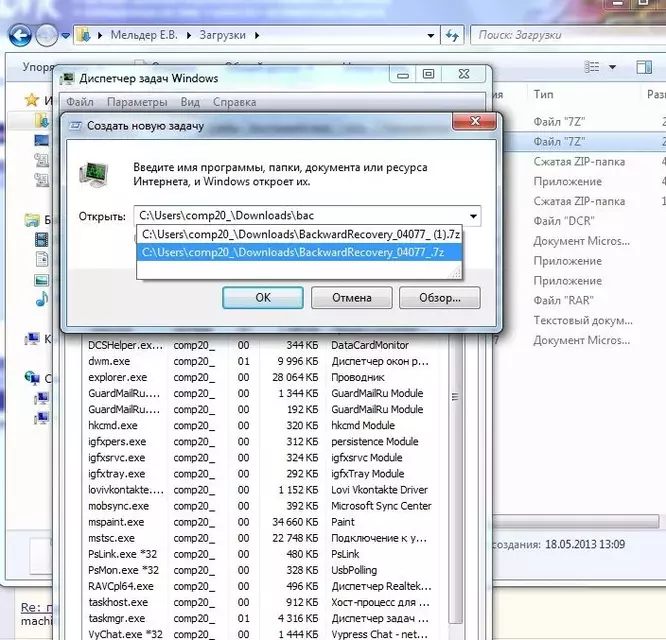Click the Тип column header in Explorer
666x640 pixels.
(543, 94)
